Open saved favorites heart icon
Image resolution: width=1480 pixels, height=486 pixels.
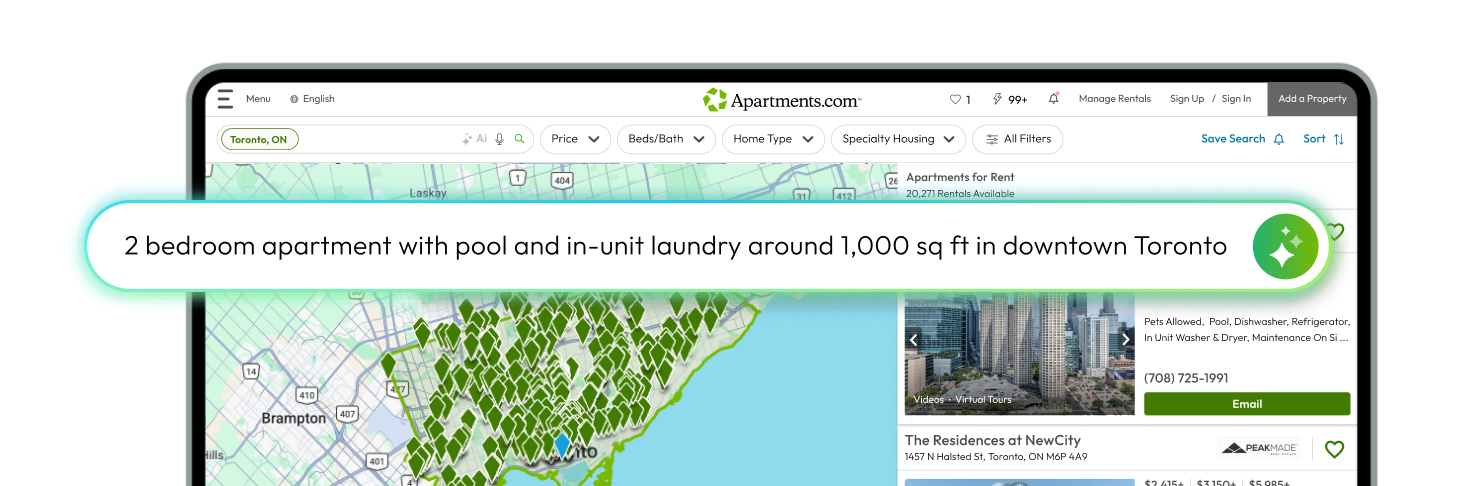click(955, 99)
